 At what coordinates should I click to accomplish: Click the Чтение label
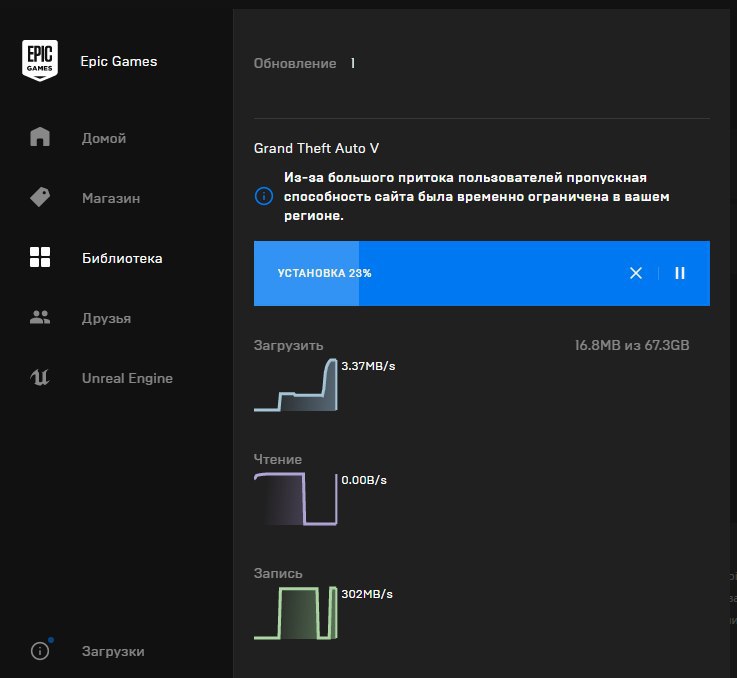(x=278, y=459)
